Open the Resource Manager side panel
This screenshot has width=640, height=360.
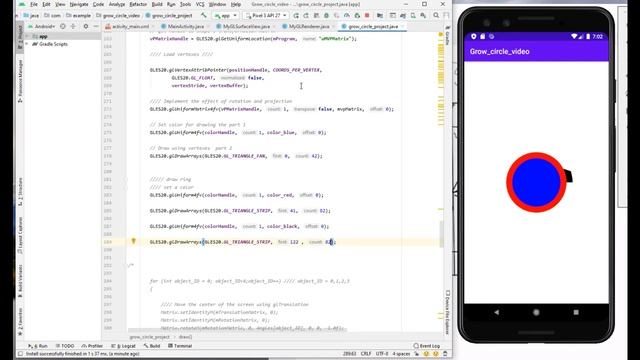tap(20, 81)
